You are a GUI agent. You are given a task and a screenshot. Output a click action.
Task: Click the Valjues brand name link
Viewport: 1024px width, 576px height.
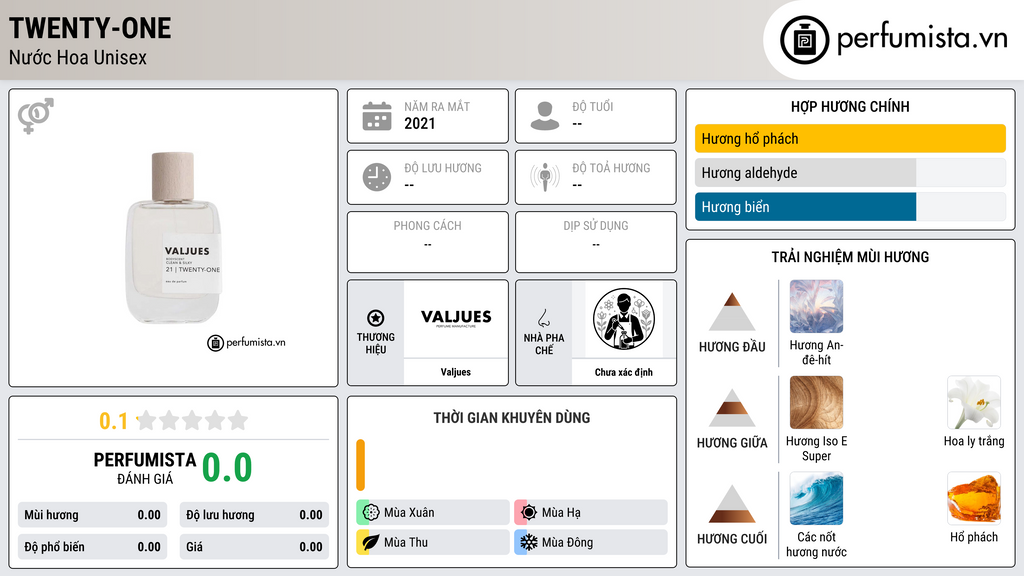pos(455,372)
